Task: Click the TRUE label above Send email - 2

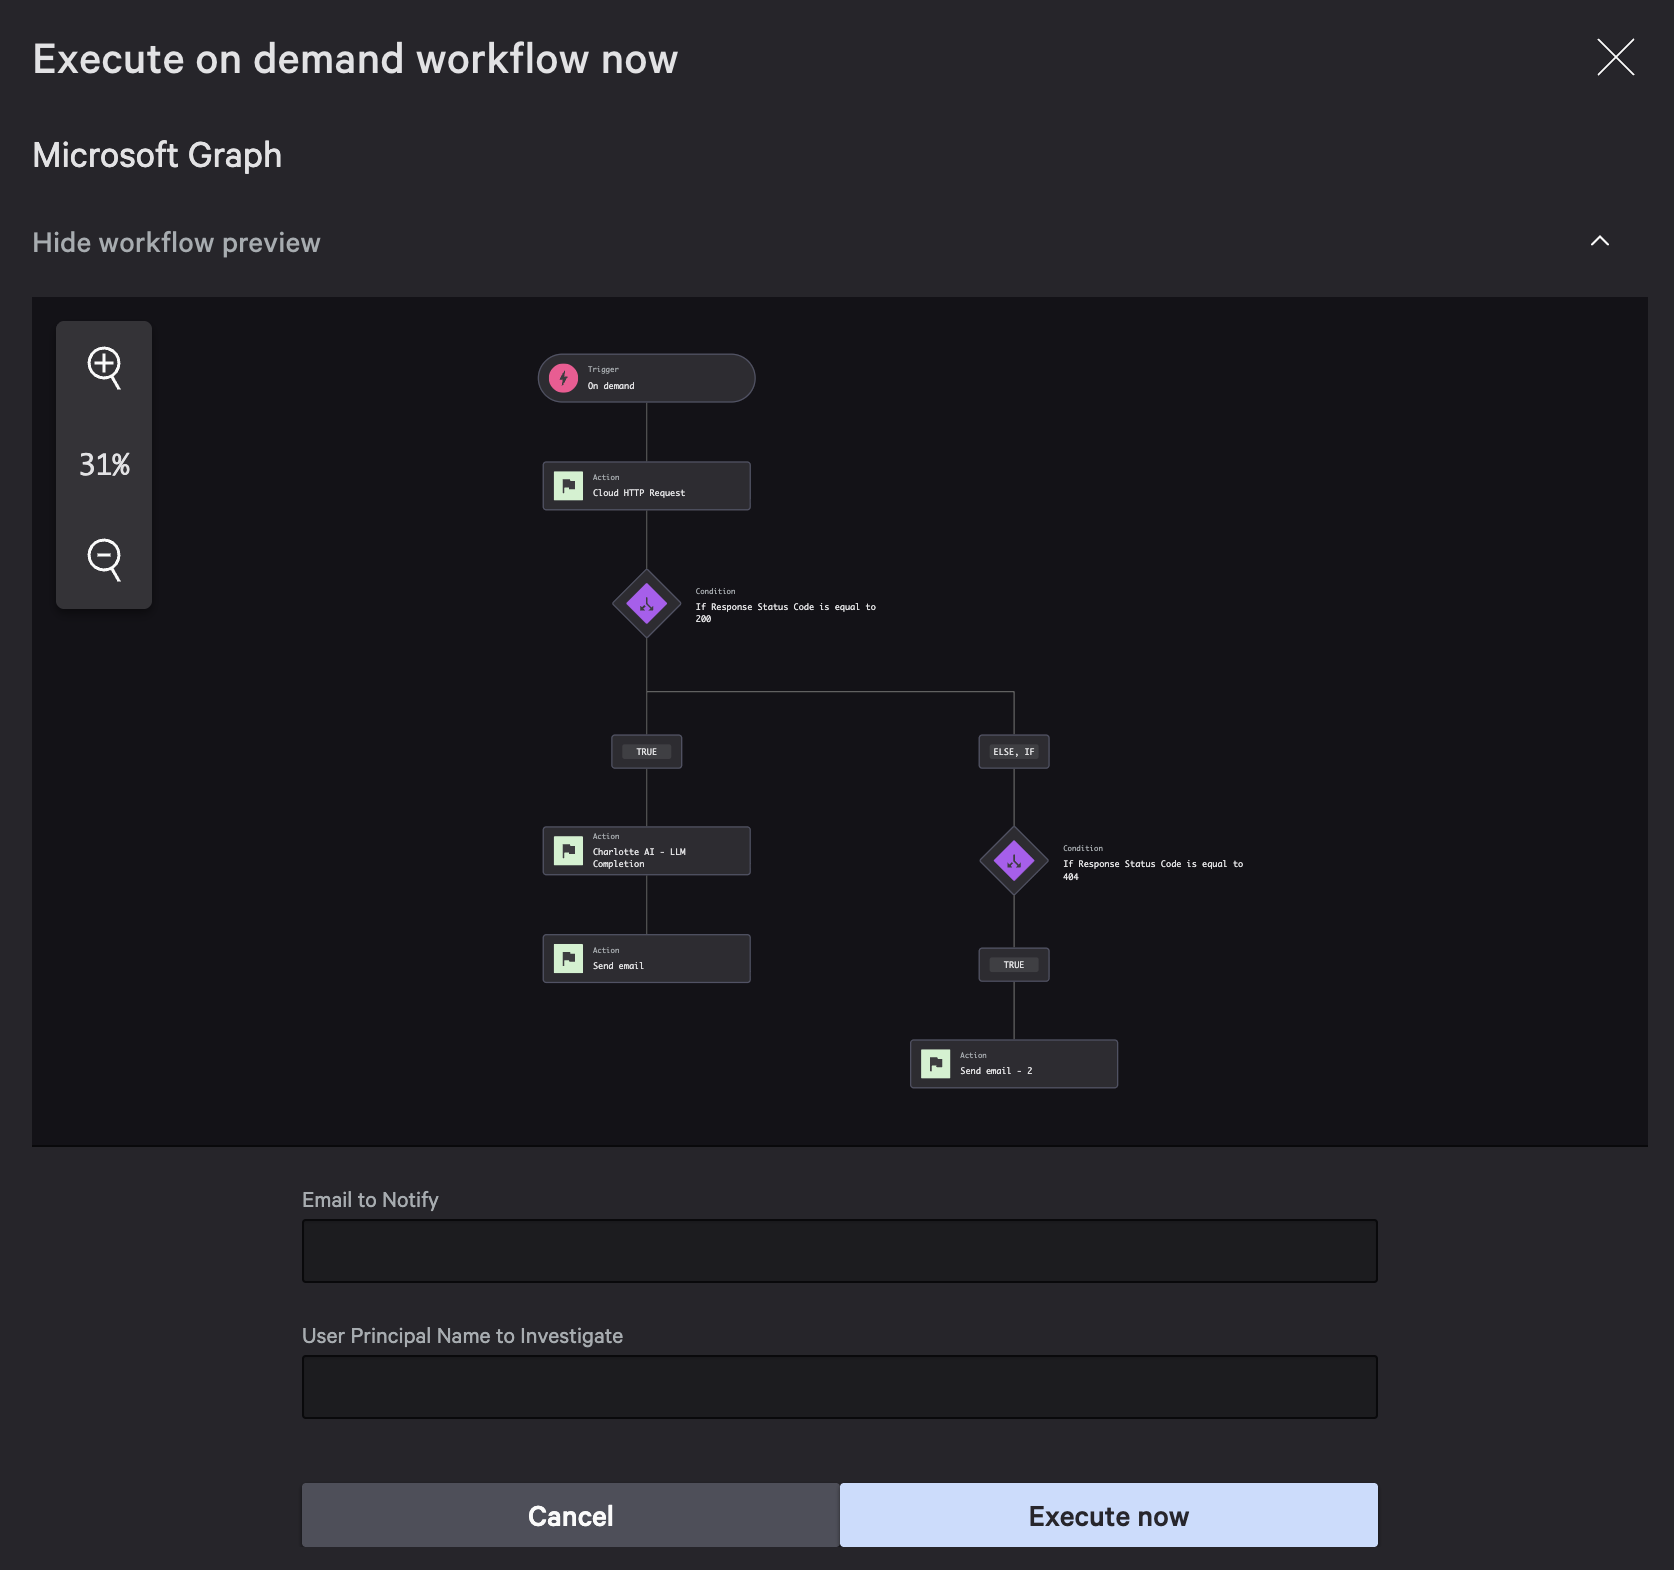Action: (1013, 964)
